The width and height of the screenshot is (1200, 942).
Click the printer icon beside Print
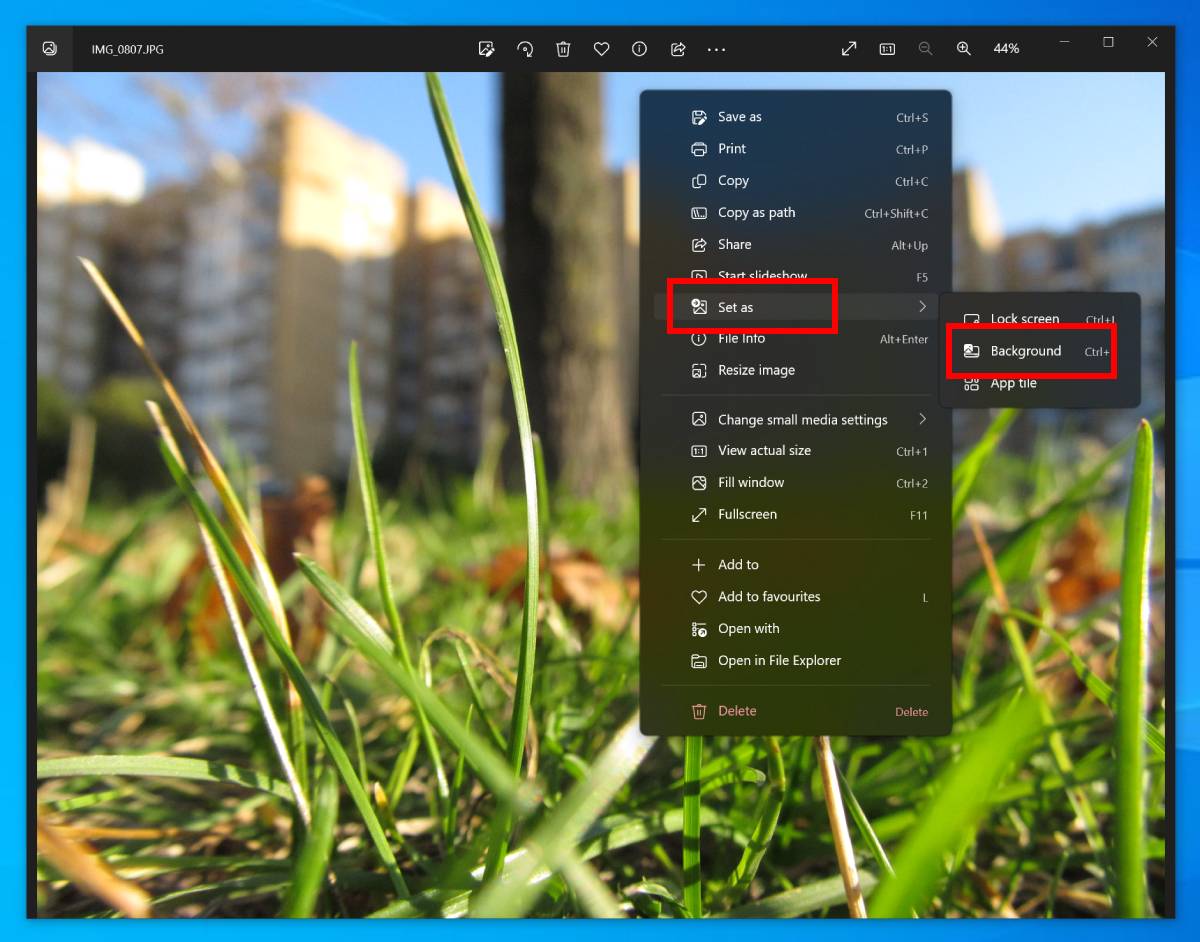(699, 149)
